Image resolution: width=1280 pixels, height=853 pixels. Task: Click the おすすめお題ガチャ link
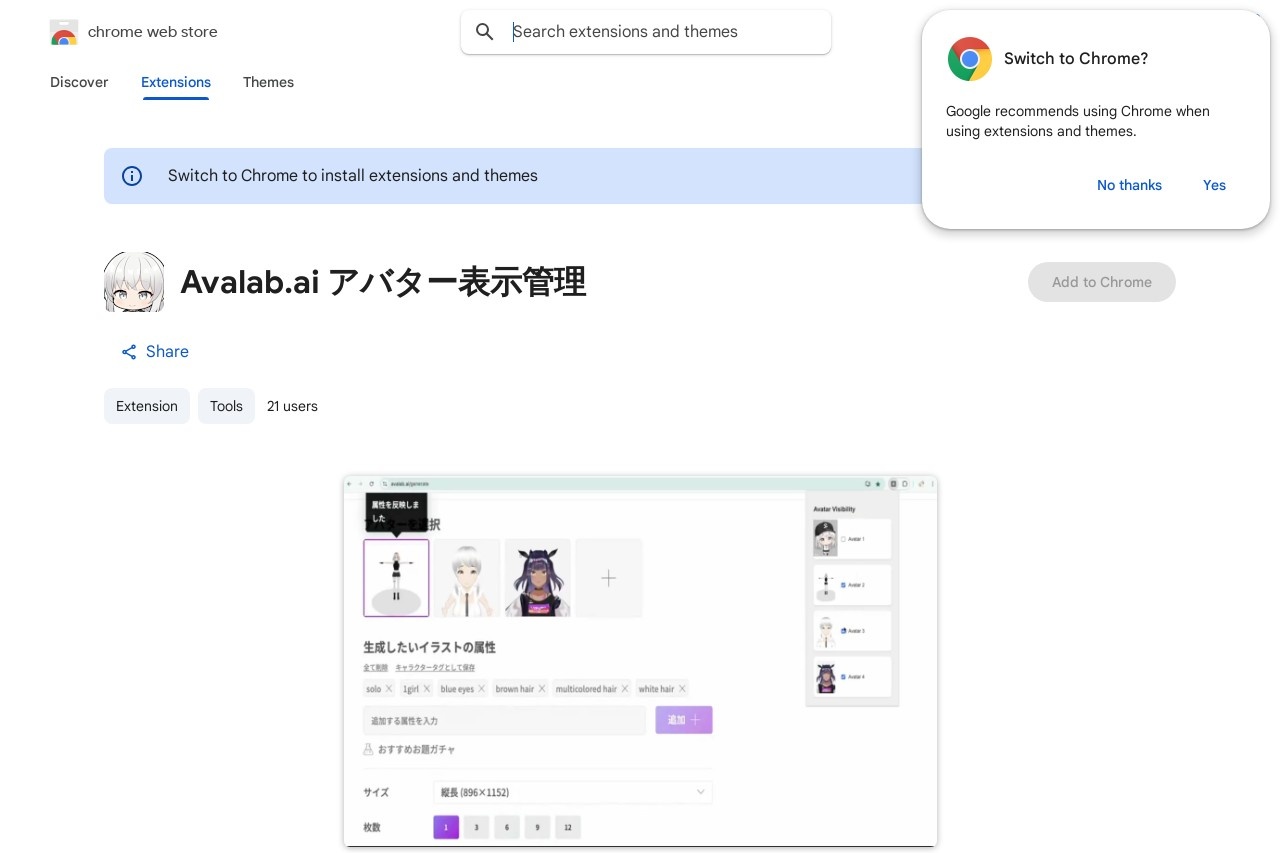[x=410, y=749]
